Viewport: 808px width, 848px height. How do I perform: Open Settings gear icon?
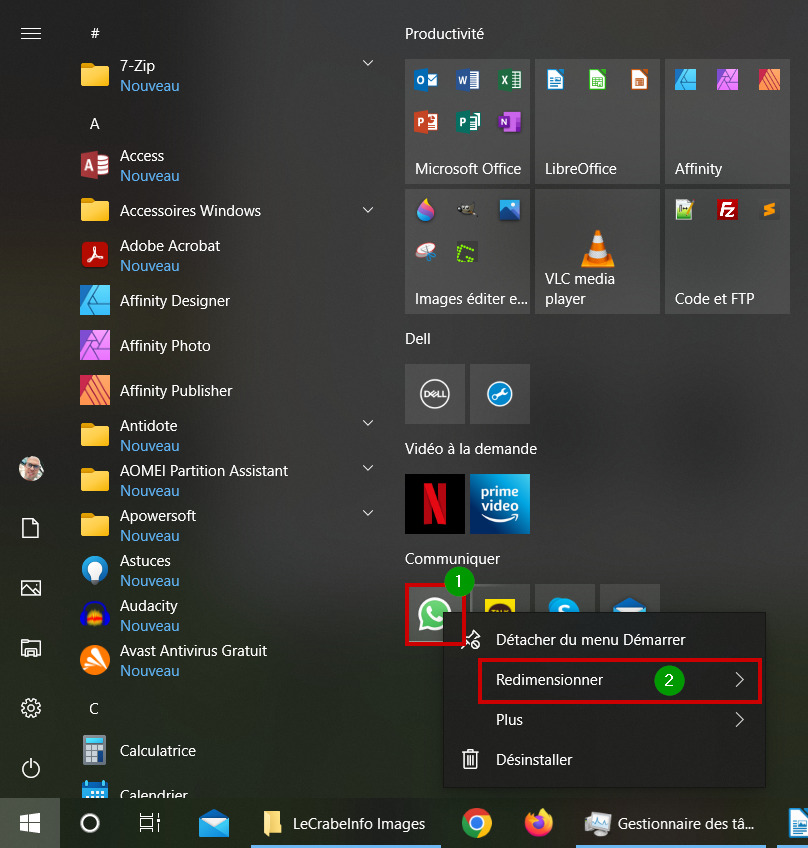click(x=31, y=708)
